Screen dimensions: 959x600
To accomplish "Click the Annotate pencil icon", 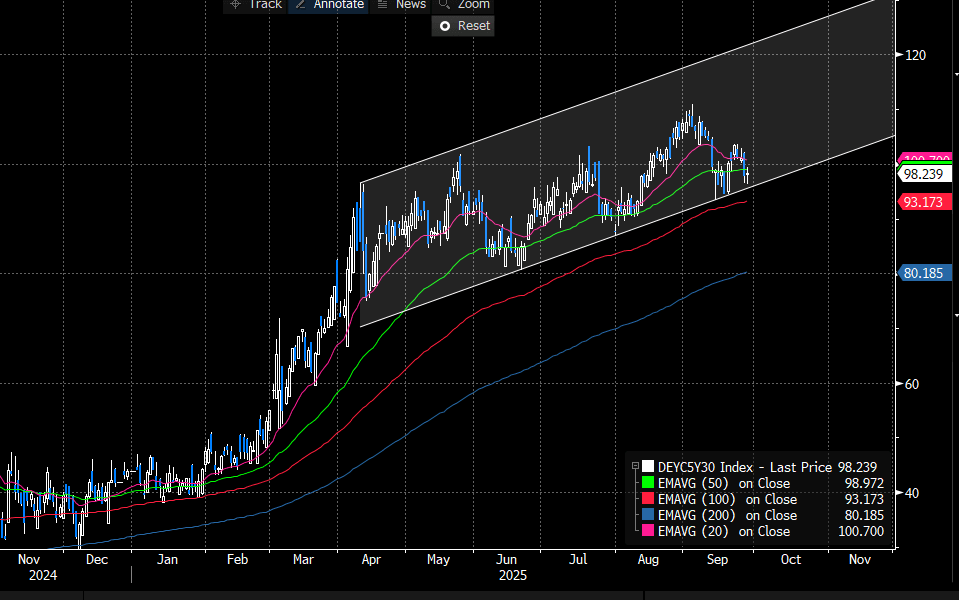I will (x=300, y=4).
